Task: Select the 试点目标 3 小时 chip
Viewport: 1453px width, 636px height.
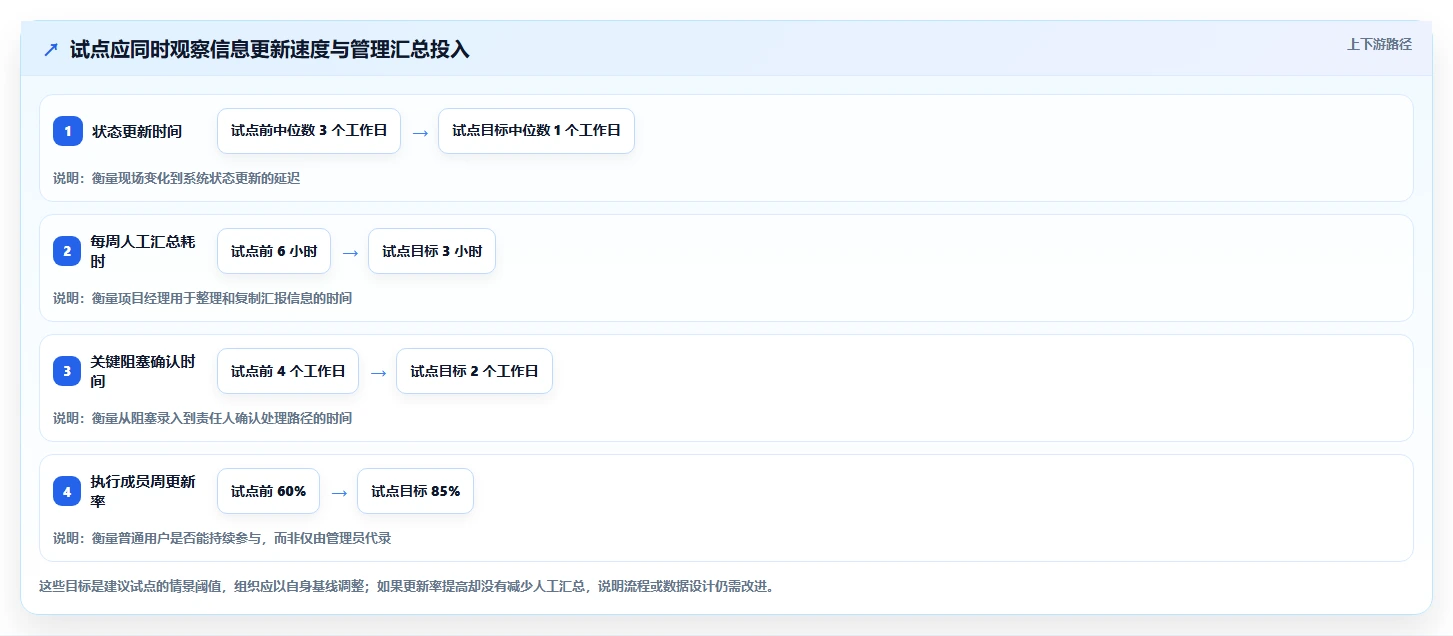Action: tap(432, 251)
